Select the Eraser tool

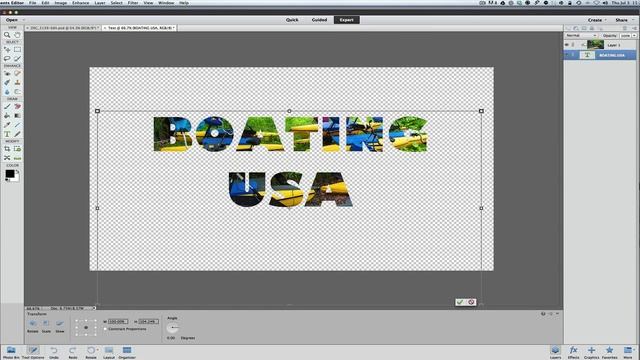(17, 107)
